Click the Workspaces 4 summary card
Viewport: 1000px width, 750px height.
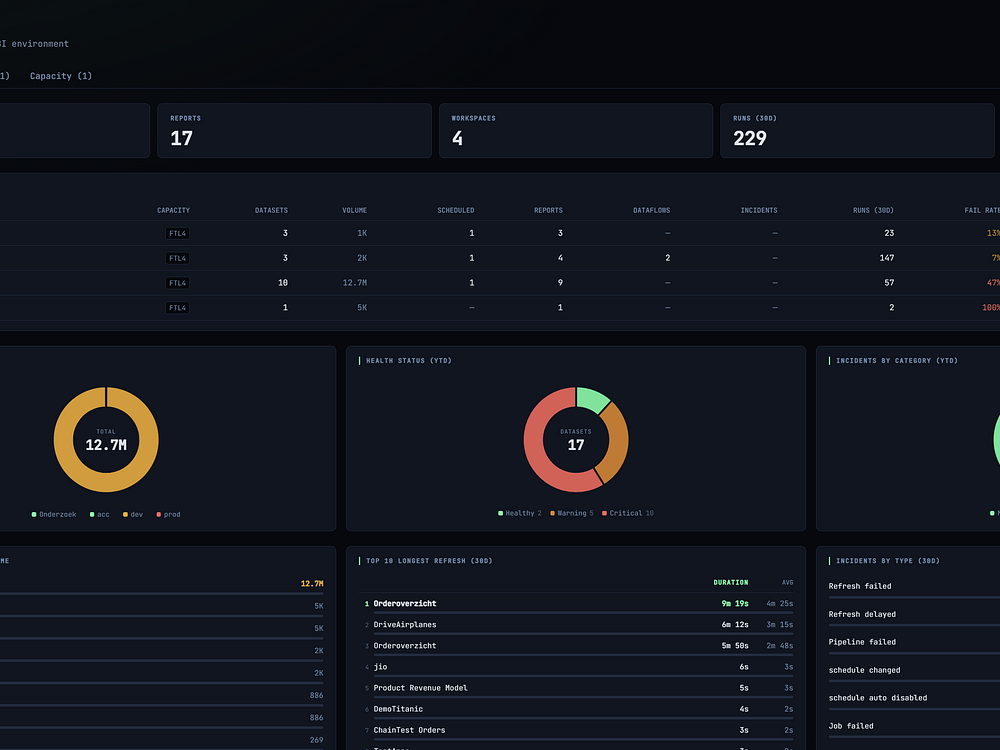click(x=575, y=131)
